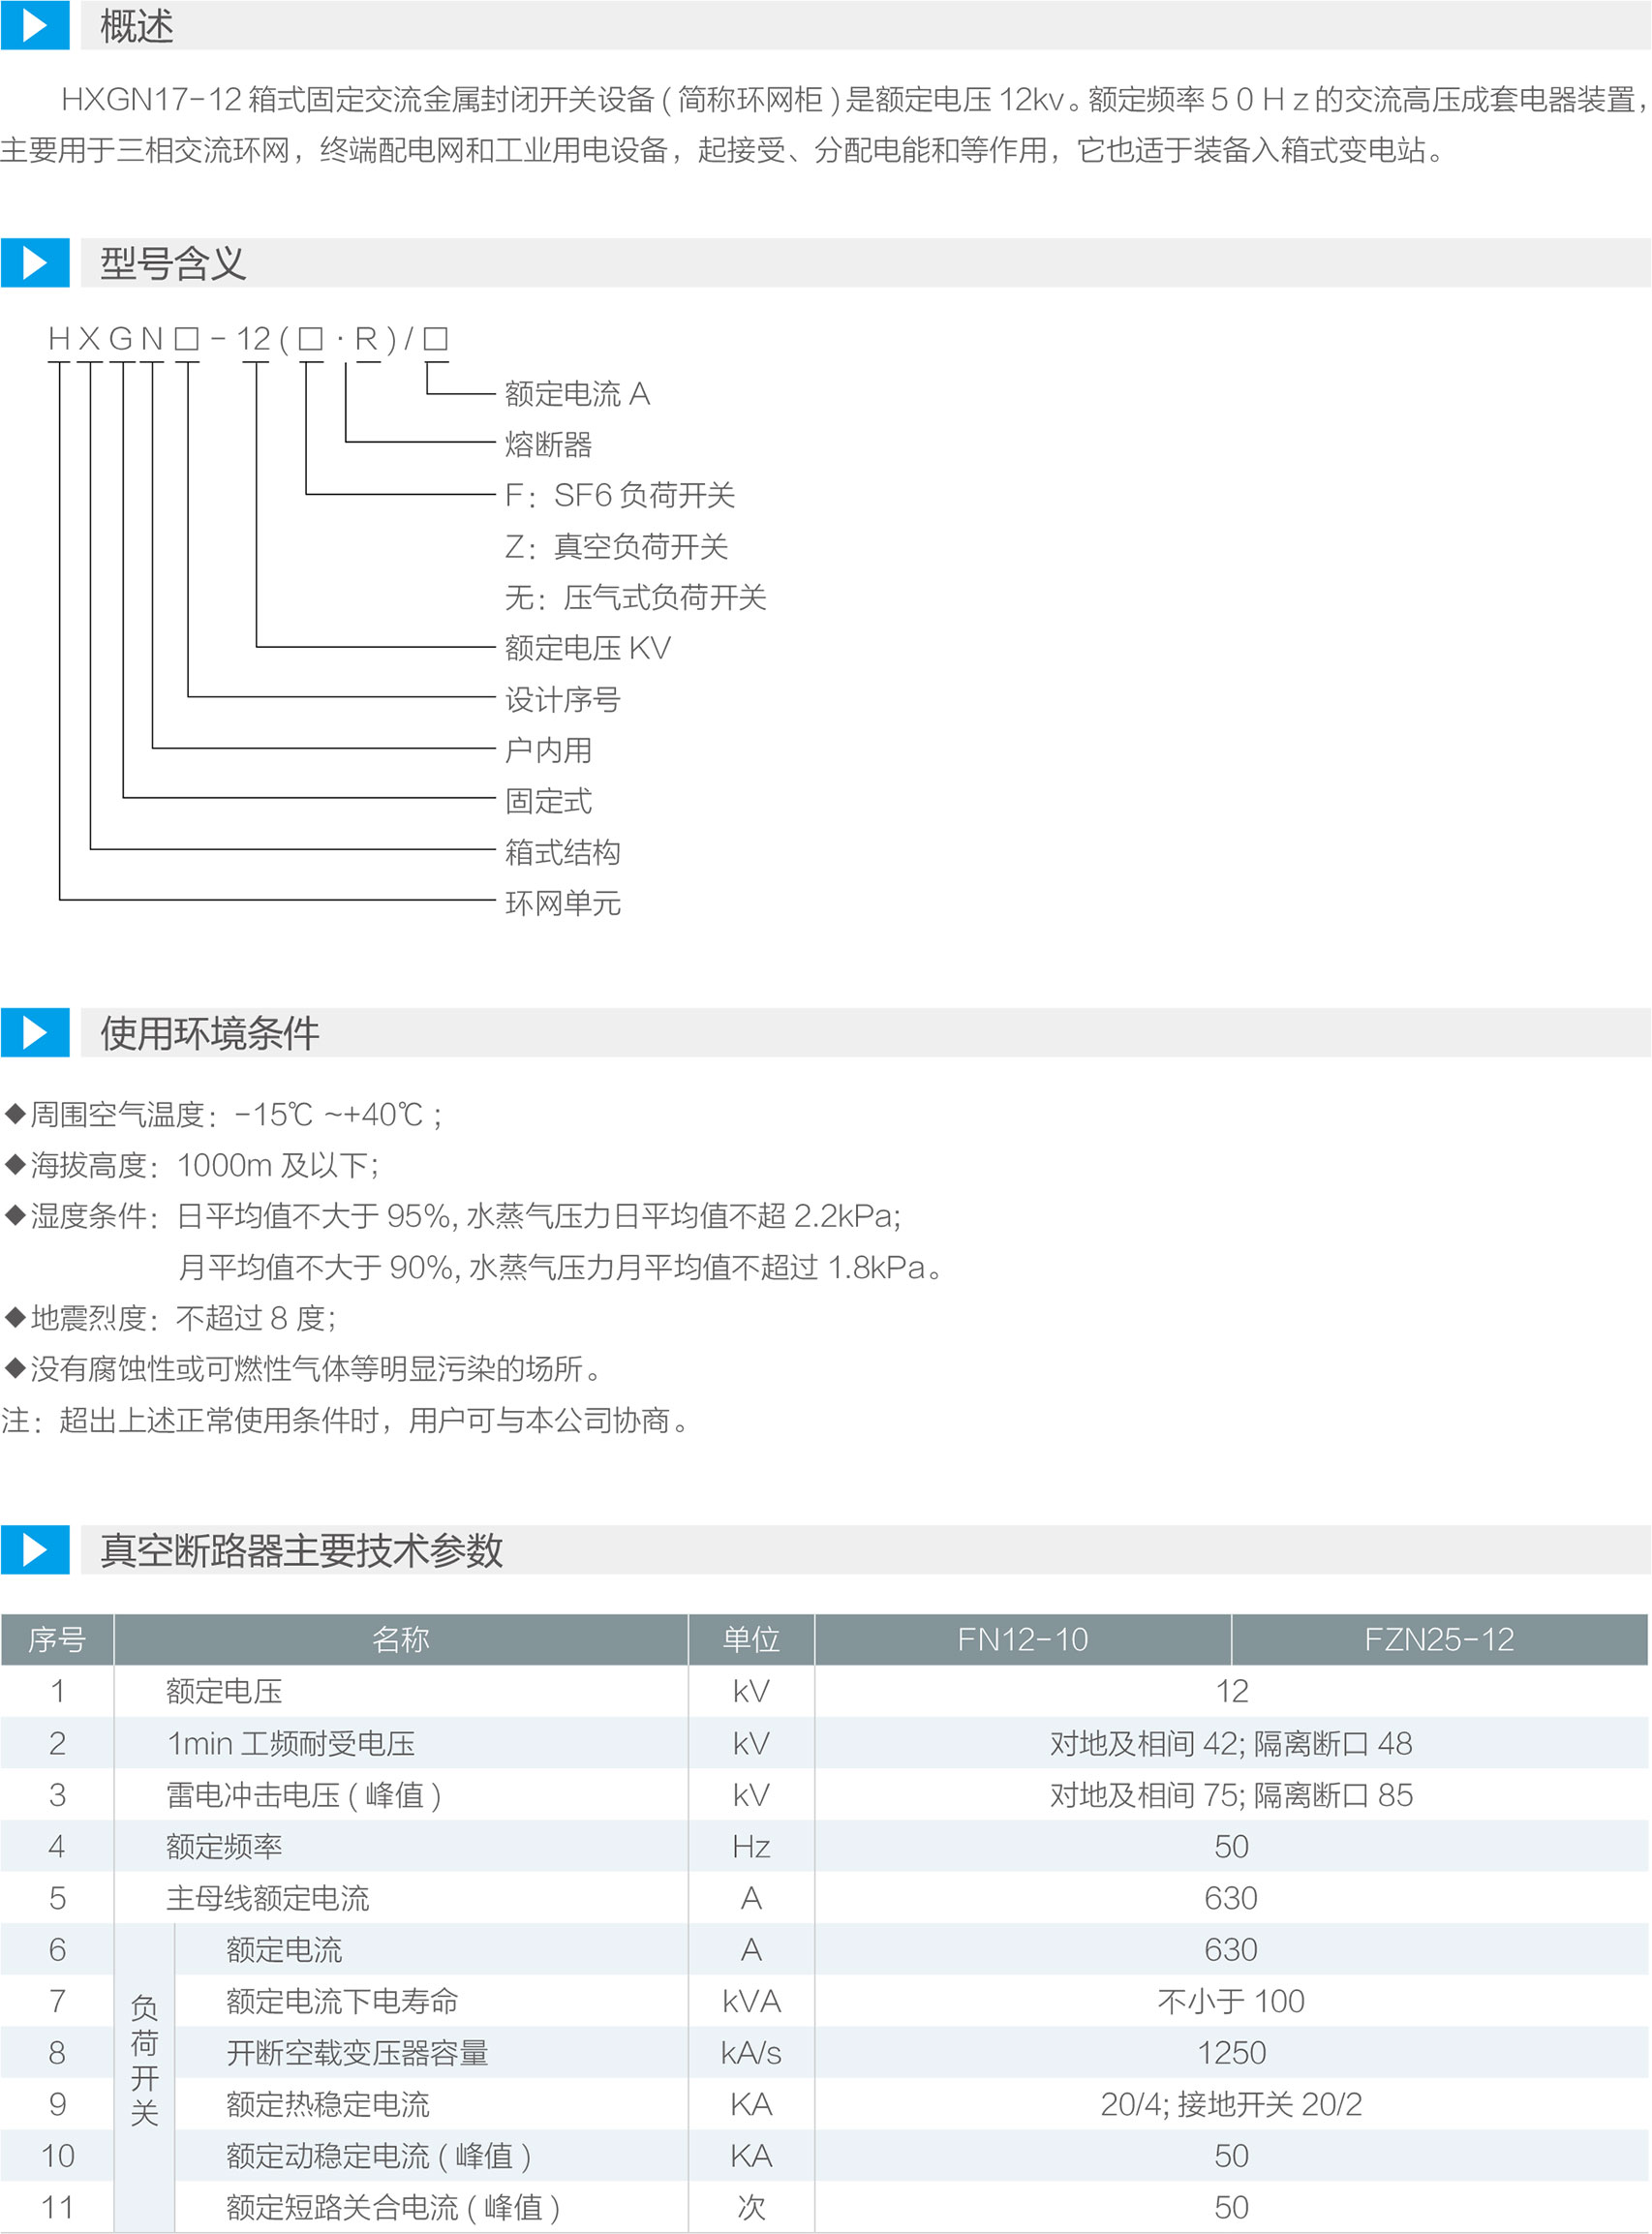The image size is (1652, 2234).
Task: Click the 主母线额定电流 row name
Action: [x=268, y=1898]
